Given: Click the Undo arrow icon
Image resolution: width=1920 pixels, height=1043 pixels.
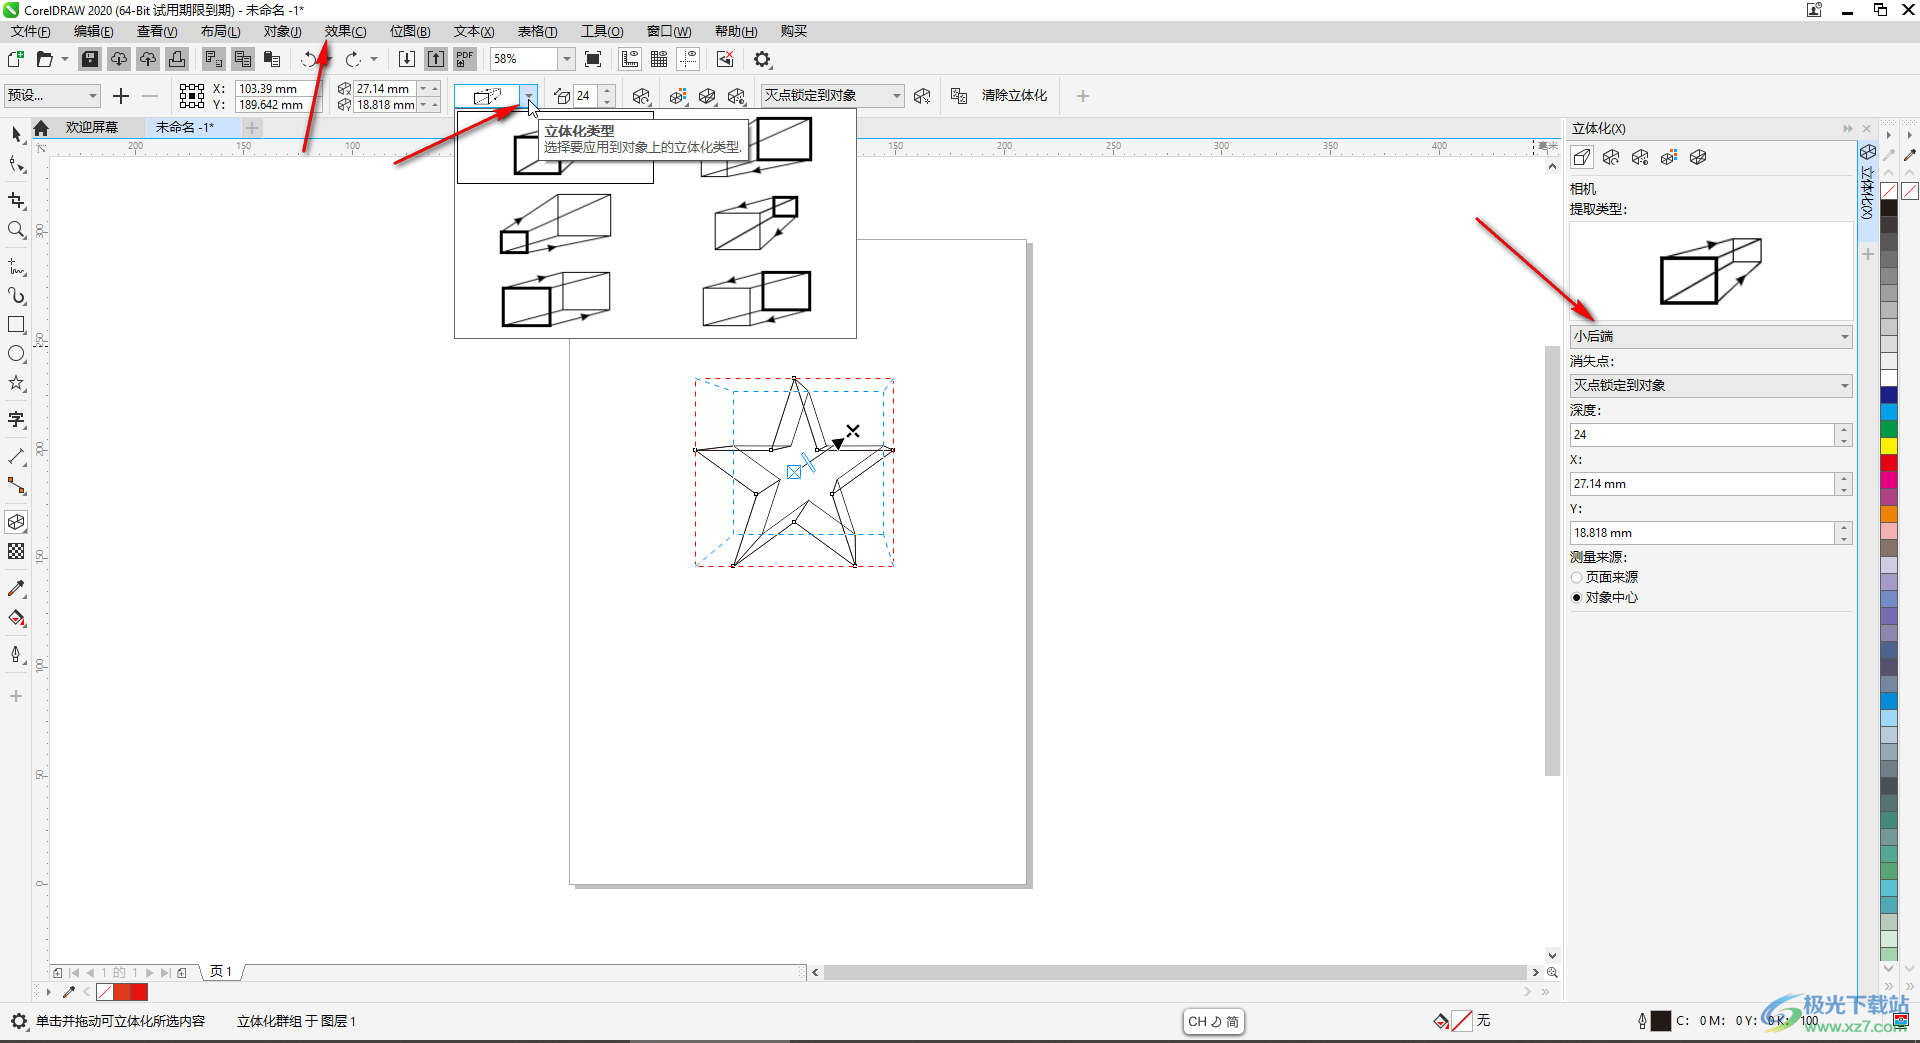Looking at the screenshot, I should (311, 59).
